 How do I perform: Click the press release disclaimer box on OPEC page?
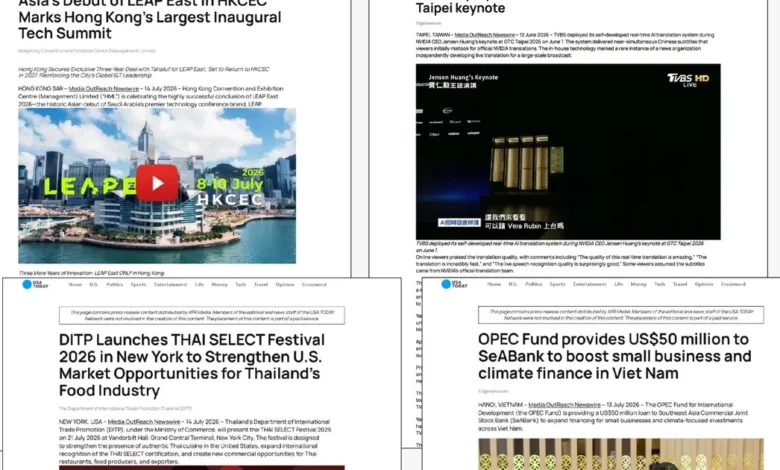[x=621, y=315]
